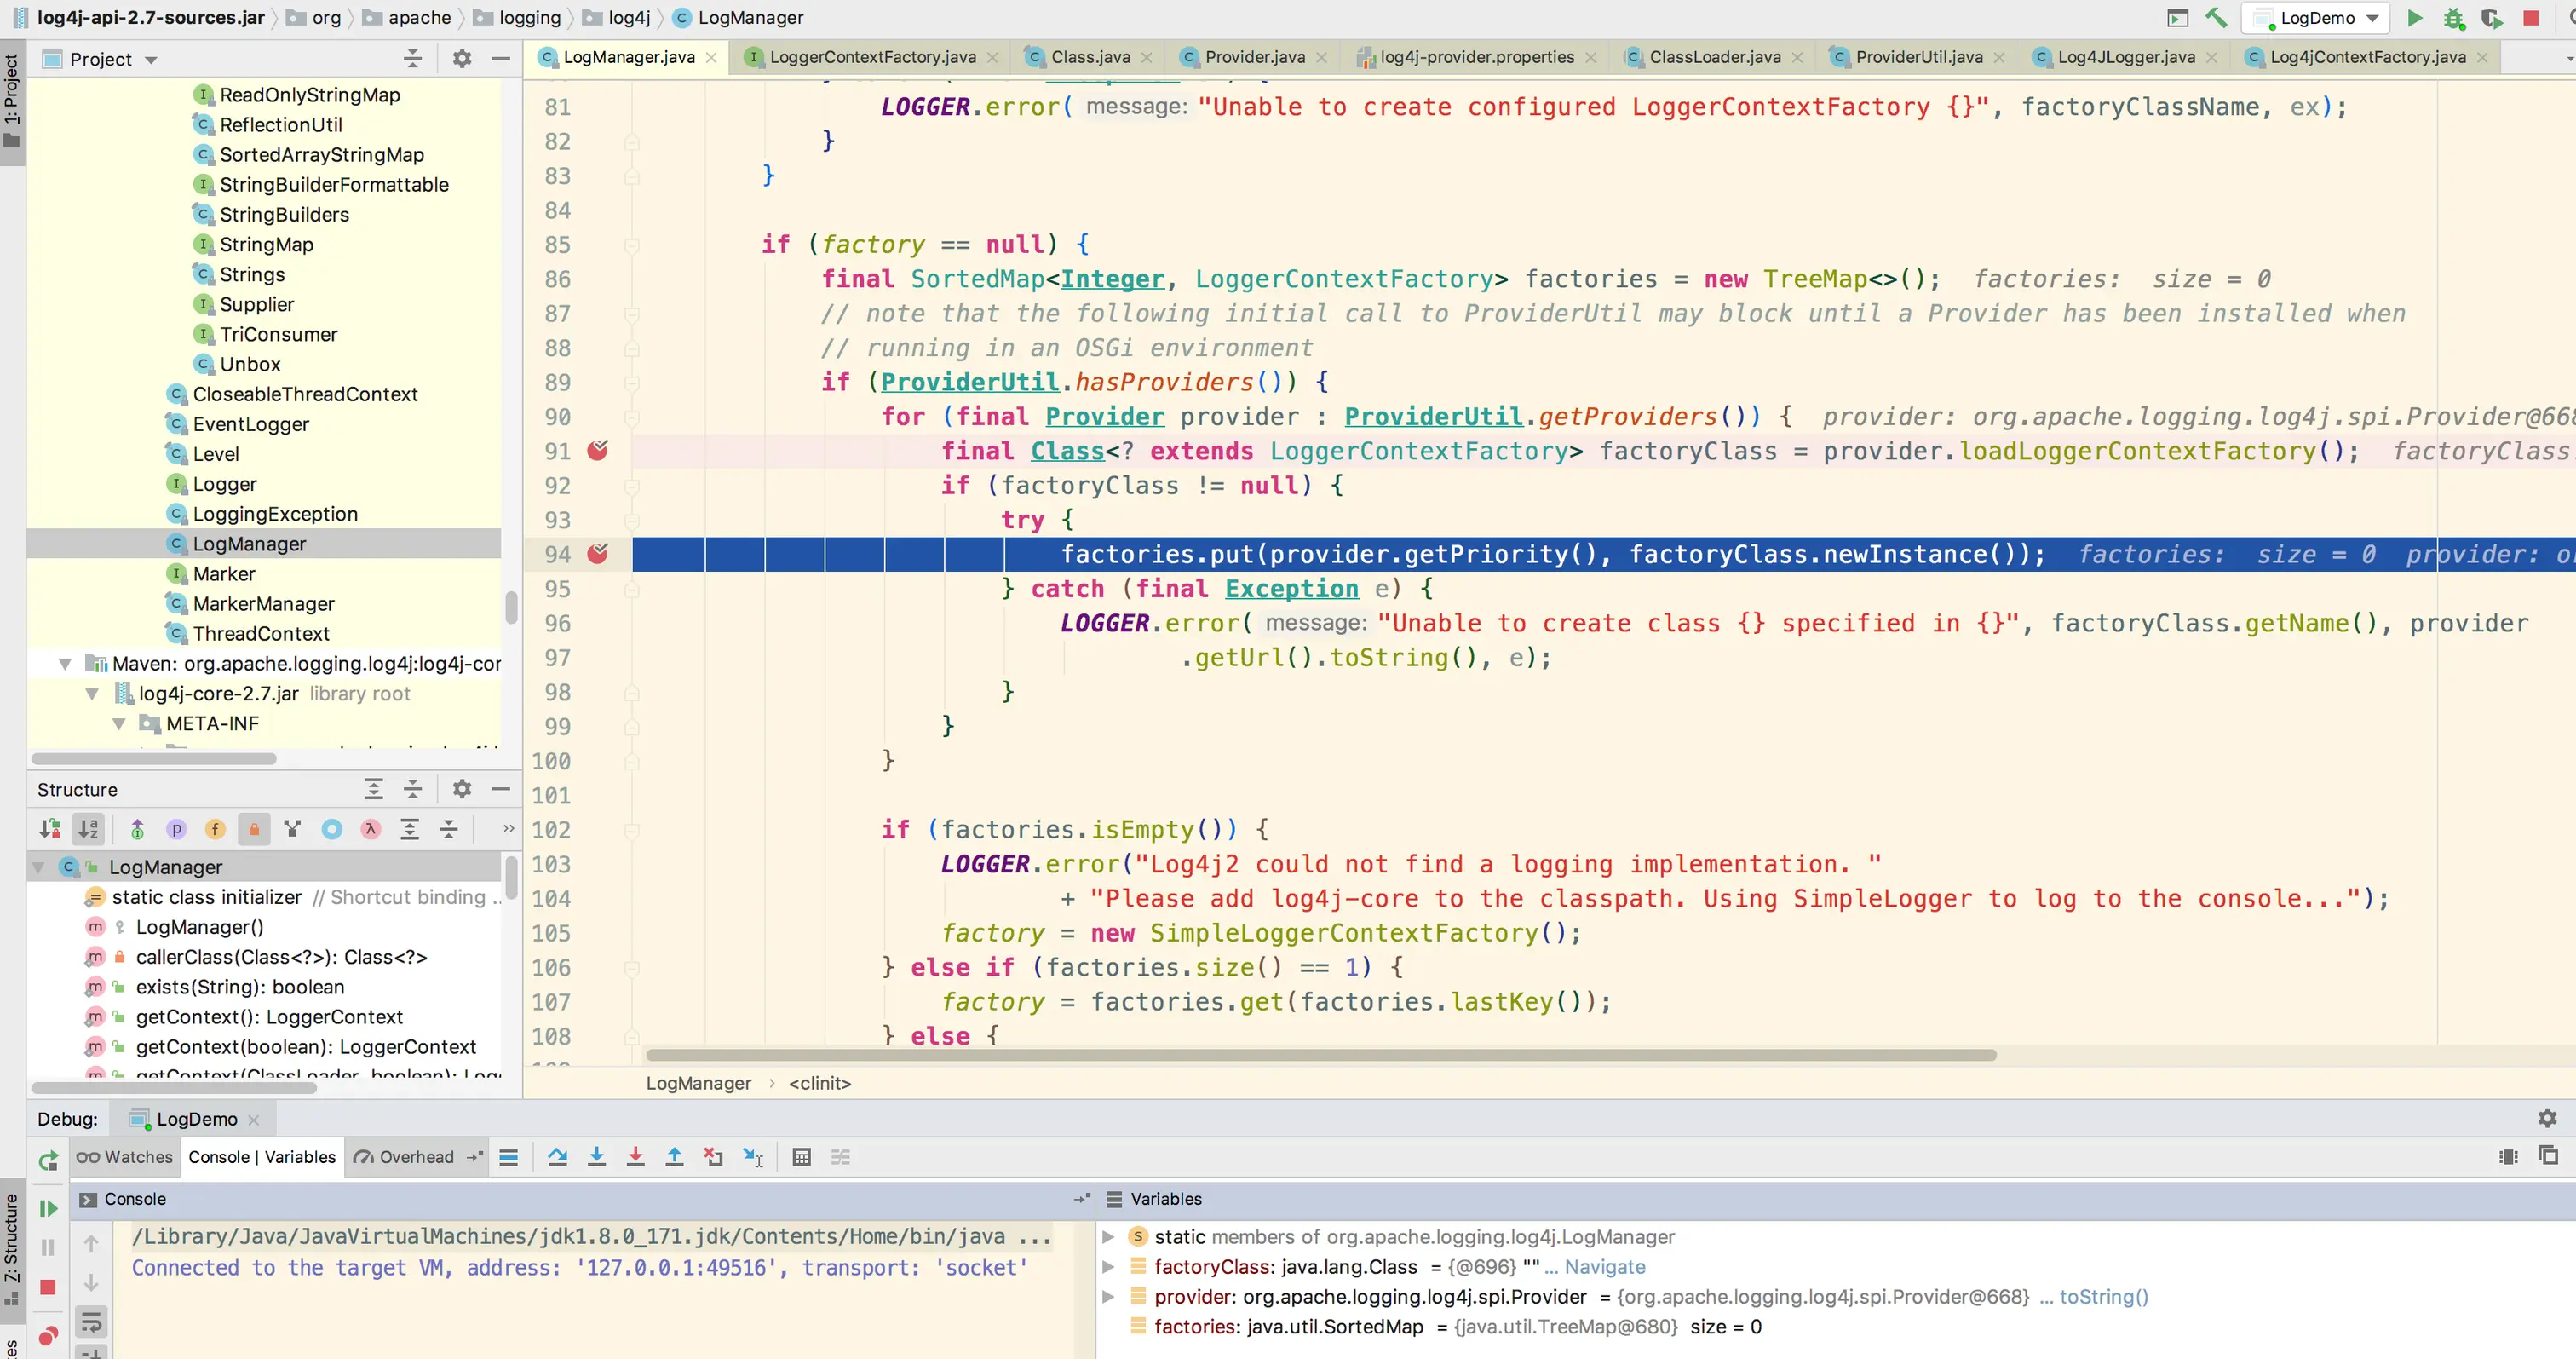This screenshot has width=2576, height=1359.
Task: Open the Project panel settings gear
Action: [461, 59]
